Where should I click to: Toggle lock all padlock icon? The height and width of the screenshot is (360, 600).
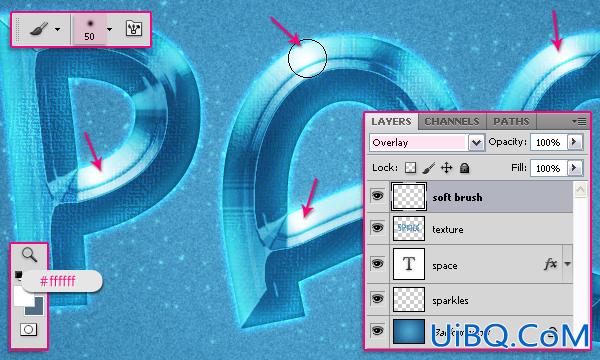[x=465, y=168]
